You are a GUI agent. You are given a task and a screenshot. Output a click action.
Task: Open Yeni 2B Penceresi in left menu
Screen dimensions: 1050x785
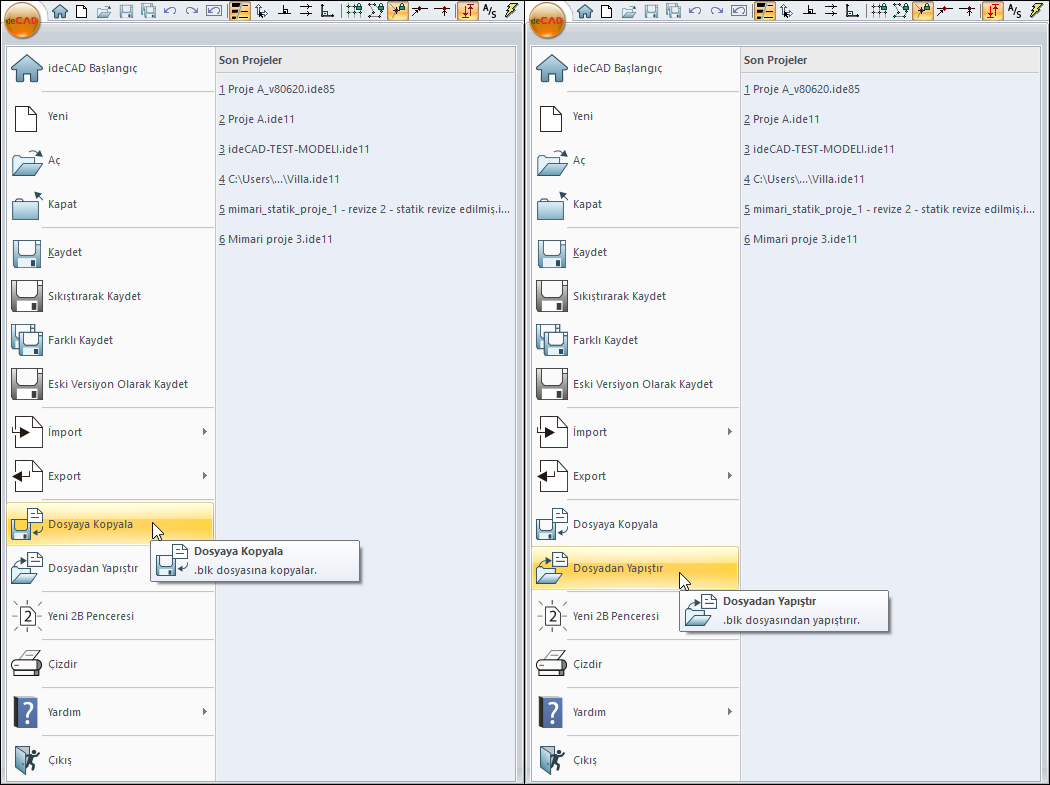(x=110, y=616)
